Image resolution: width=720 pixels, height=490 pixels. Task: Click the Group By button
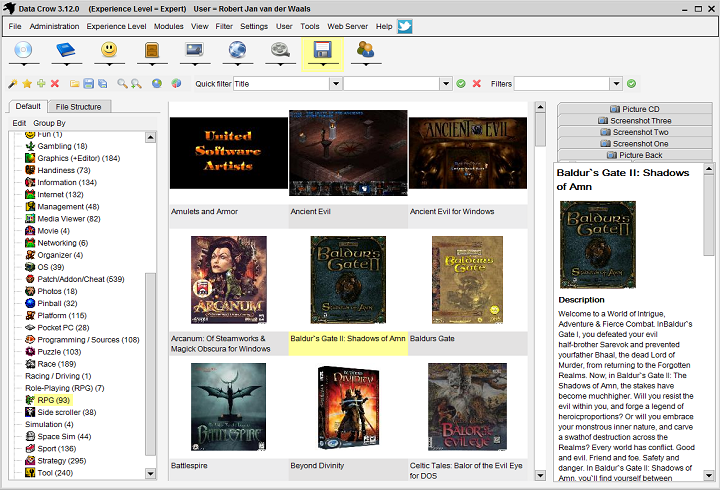(49, 123)
